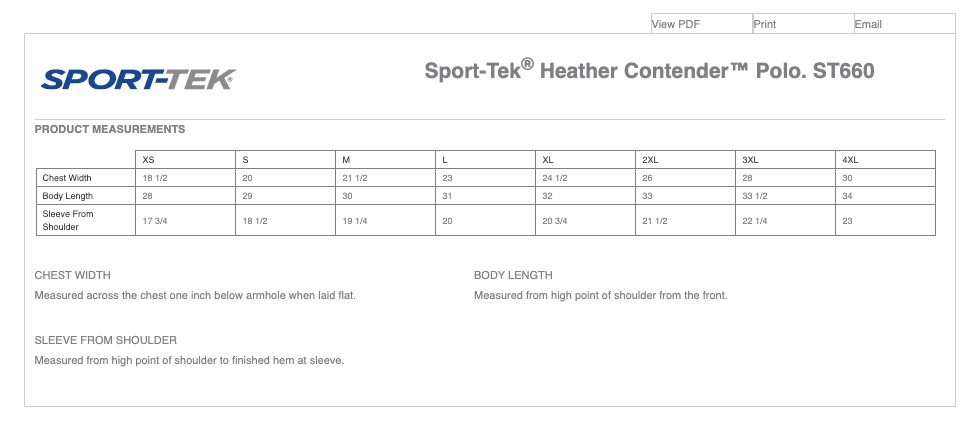Click the Chest Width row label
This screenshot has height=429, width=975.
(x=67, y=178)
